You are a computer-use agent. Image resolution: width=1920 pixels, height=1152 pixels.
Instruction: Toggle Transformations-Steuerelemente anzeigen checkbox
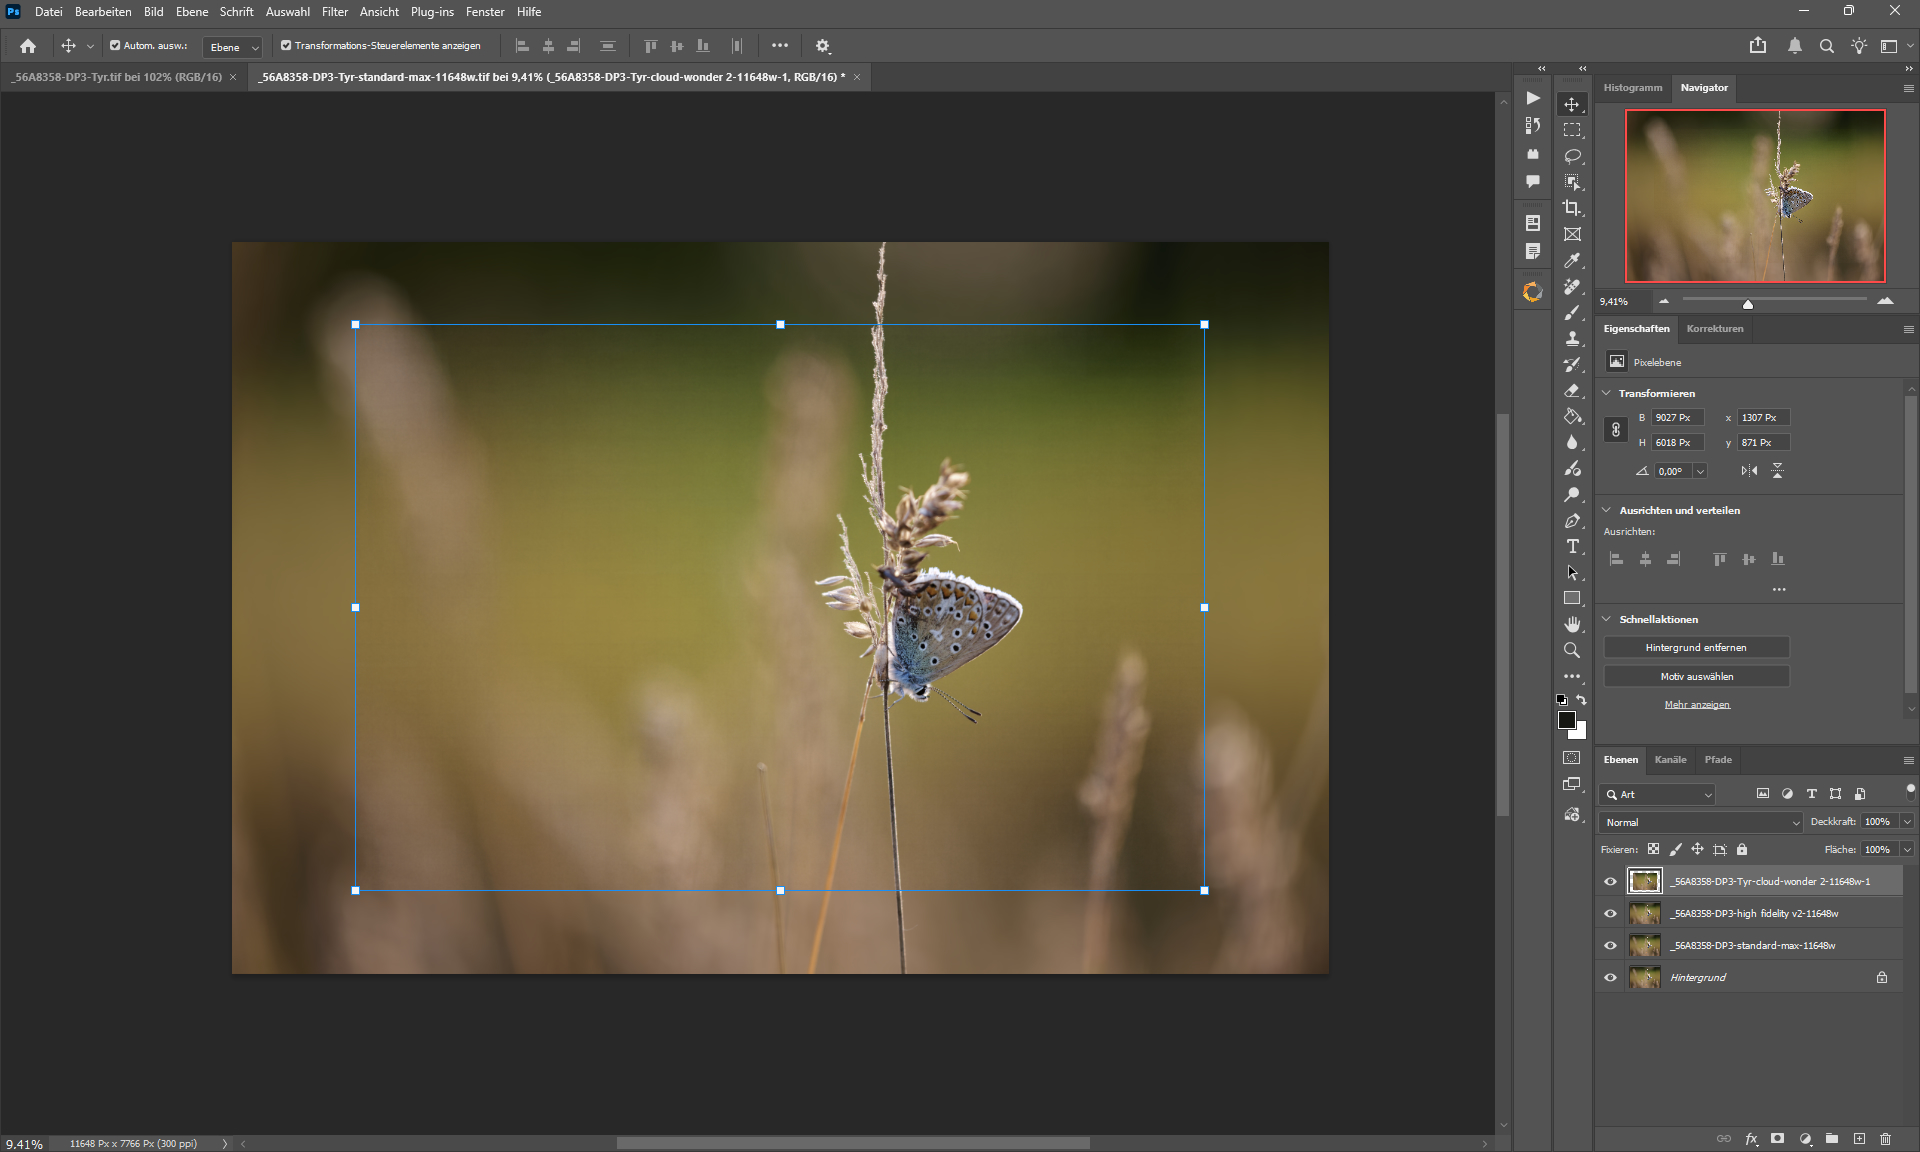286,46
